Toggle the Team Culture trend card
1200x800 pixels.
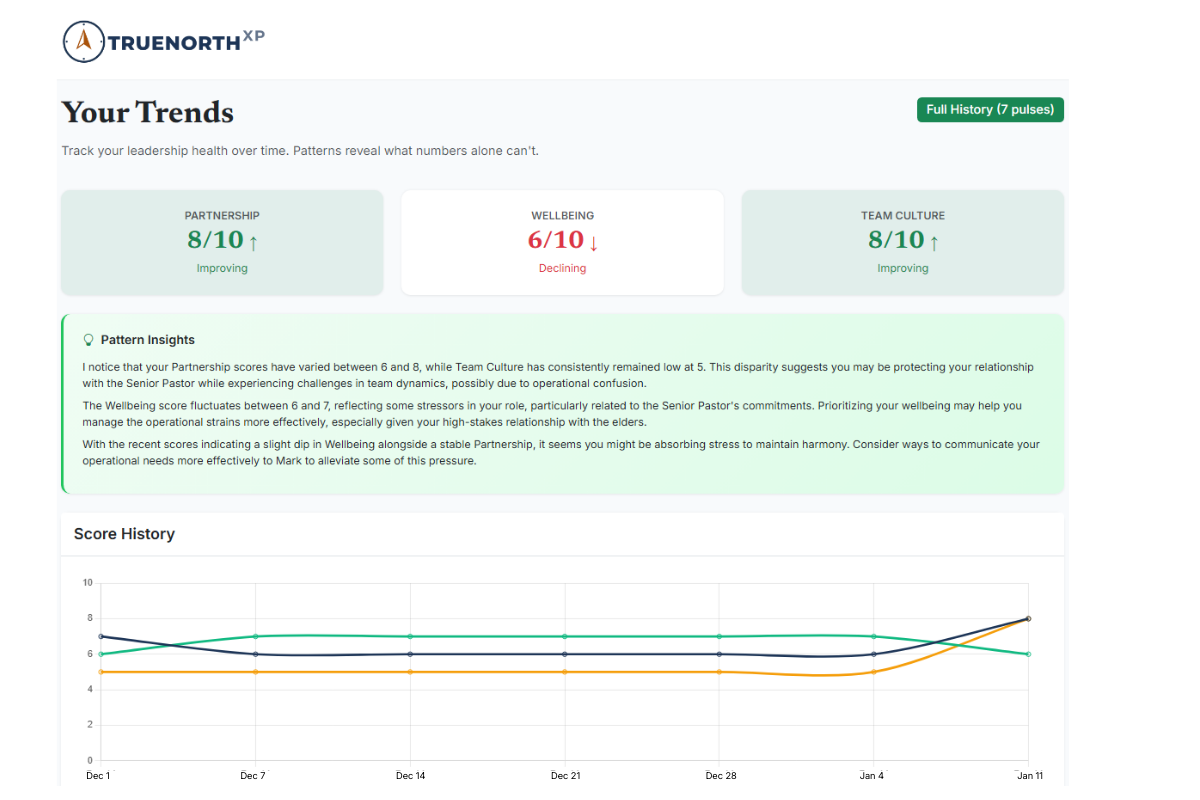[x=903, y=242]
